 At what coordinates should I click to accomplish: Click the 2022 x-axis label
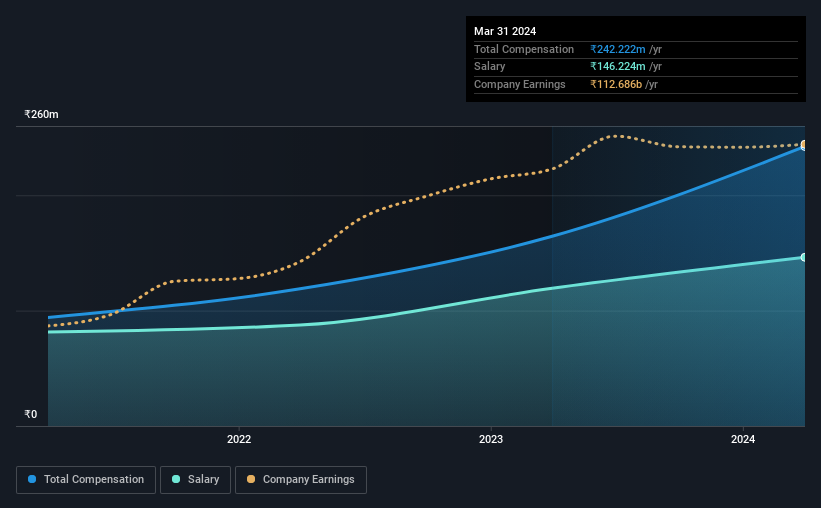click(x=239, y=439)
